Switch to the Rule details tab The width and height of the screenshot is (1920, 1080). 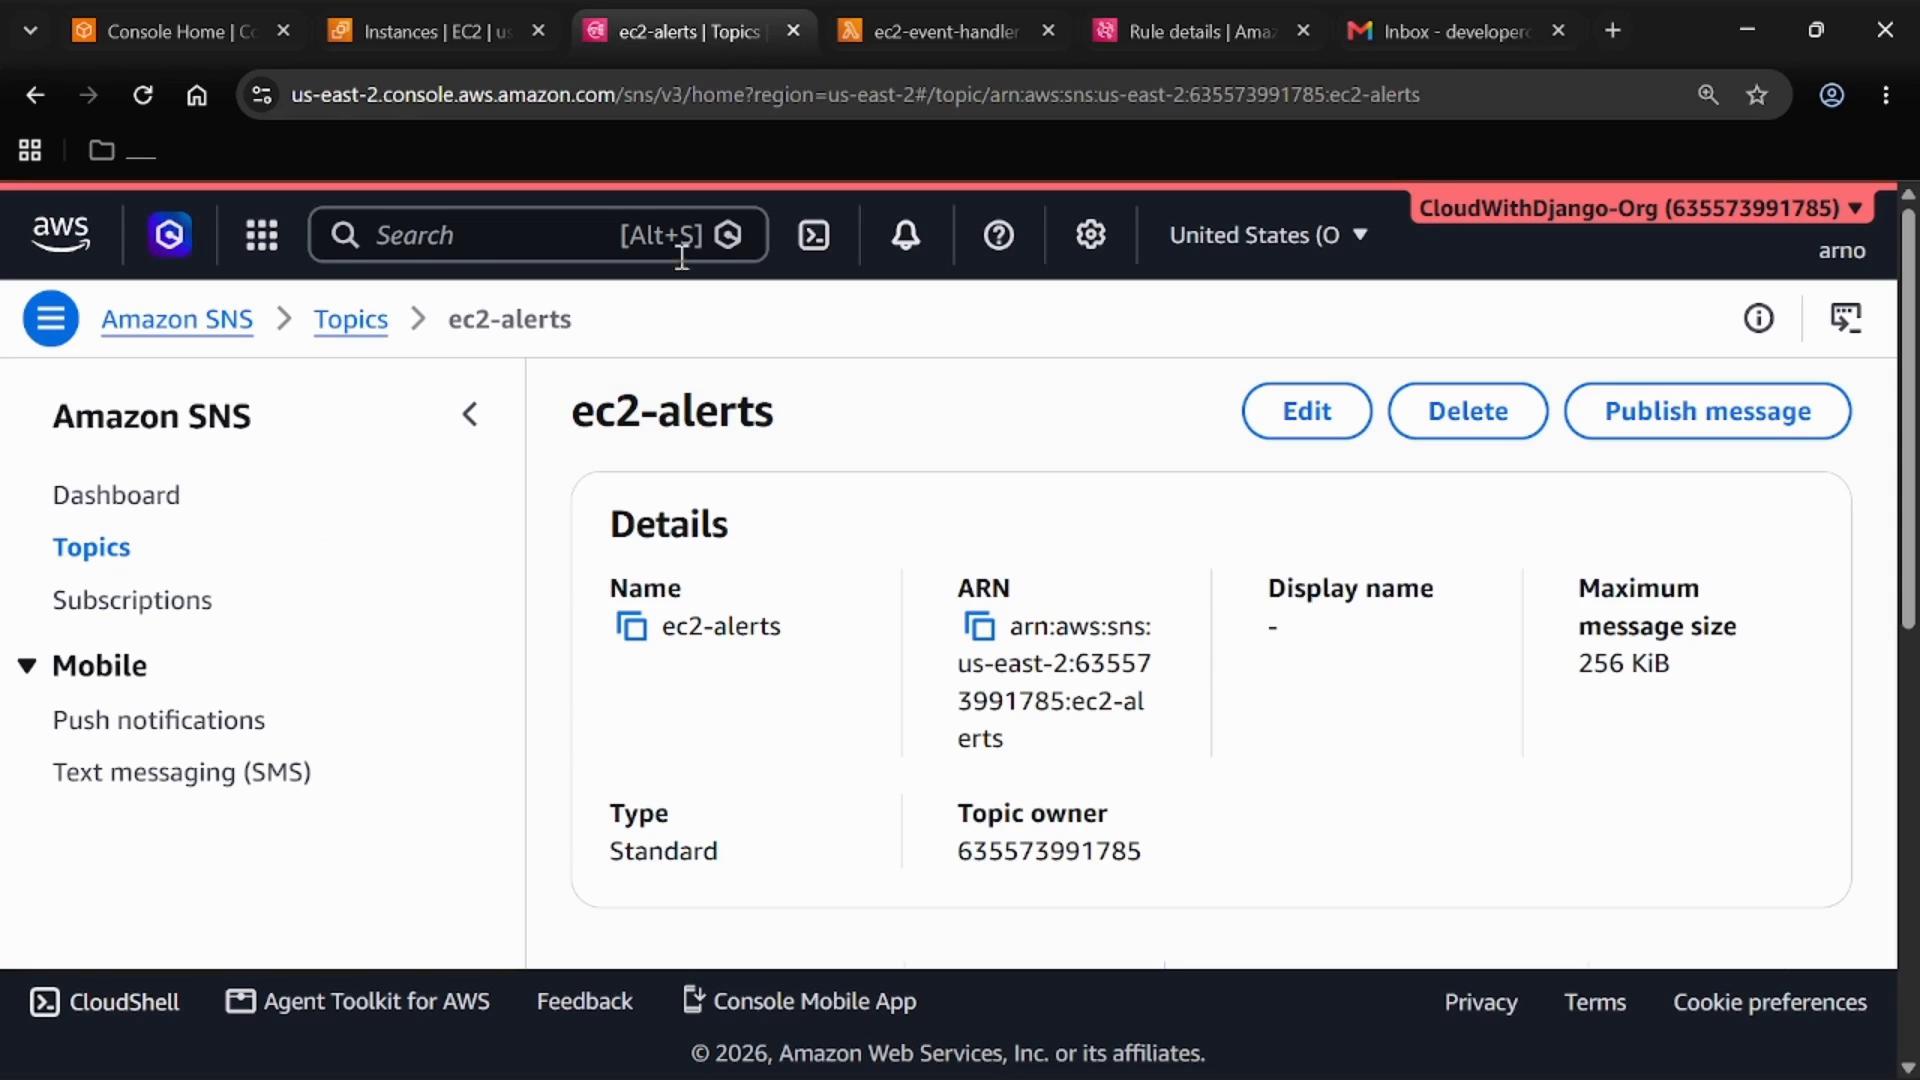point(1202,31)
